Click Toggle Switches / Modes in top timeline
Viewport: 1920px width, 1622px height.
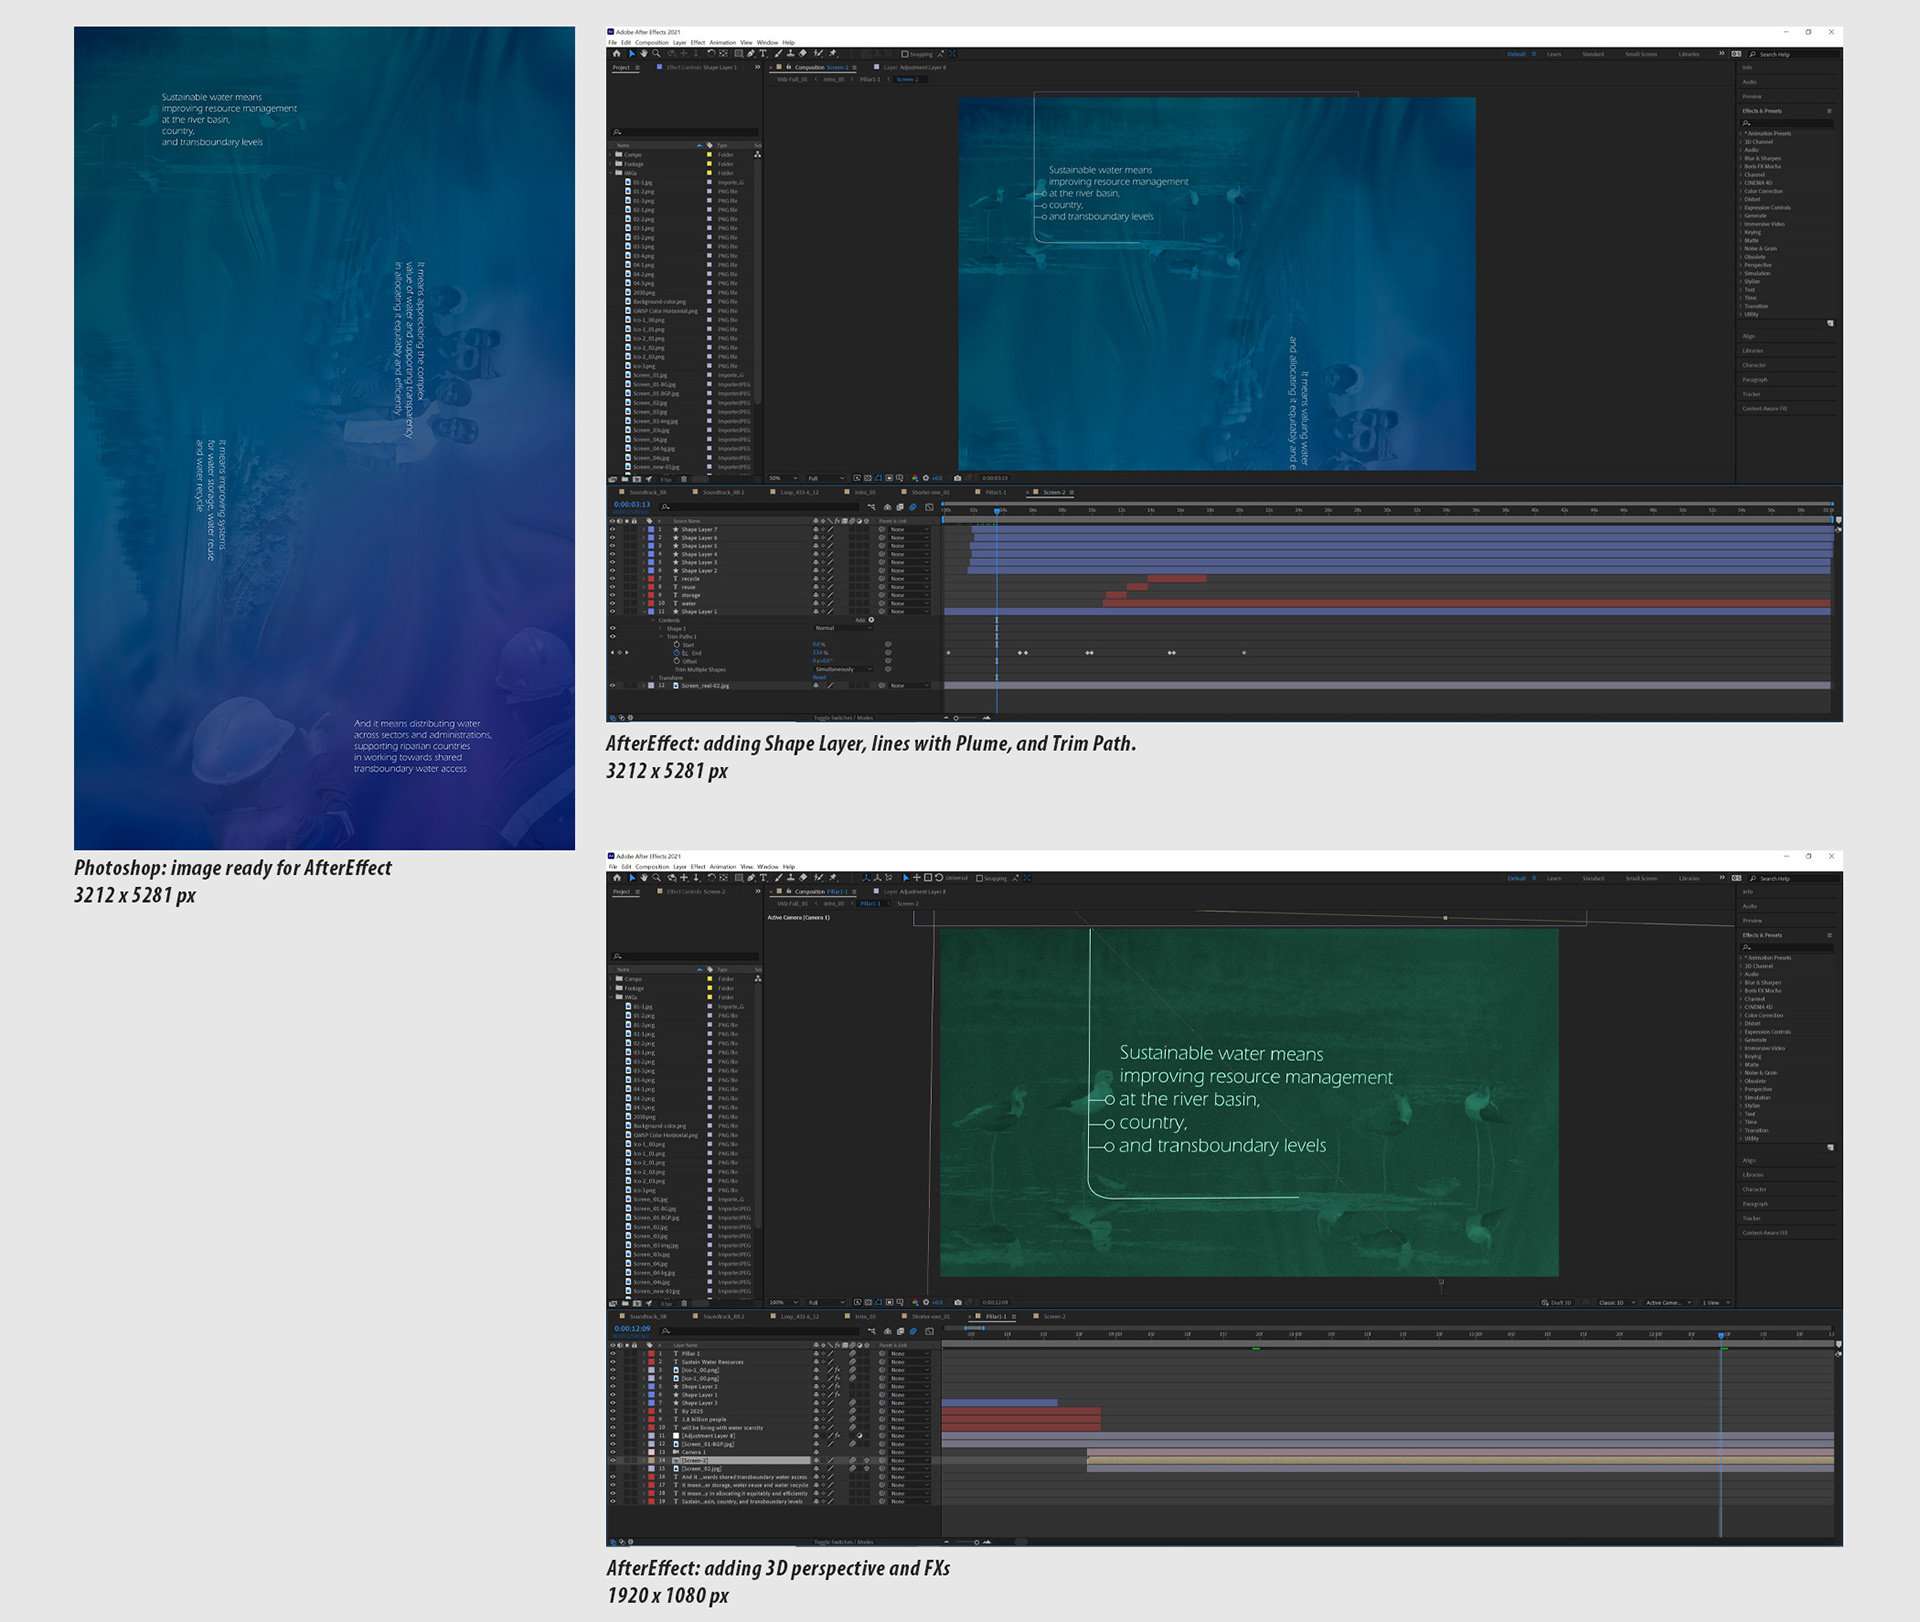tap(843, 718)
